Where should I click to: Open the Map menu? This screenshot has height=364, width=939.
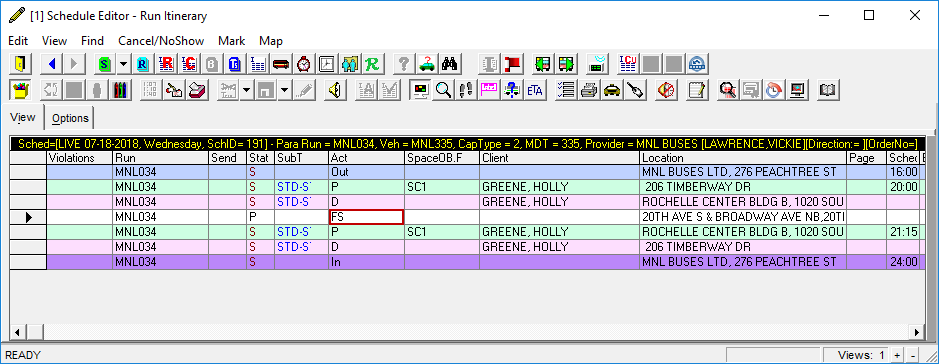271,41
